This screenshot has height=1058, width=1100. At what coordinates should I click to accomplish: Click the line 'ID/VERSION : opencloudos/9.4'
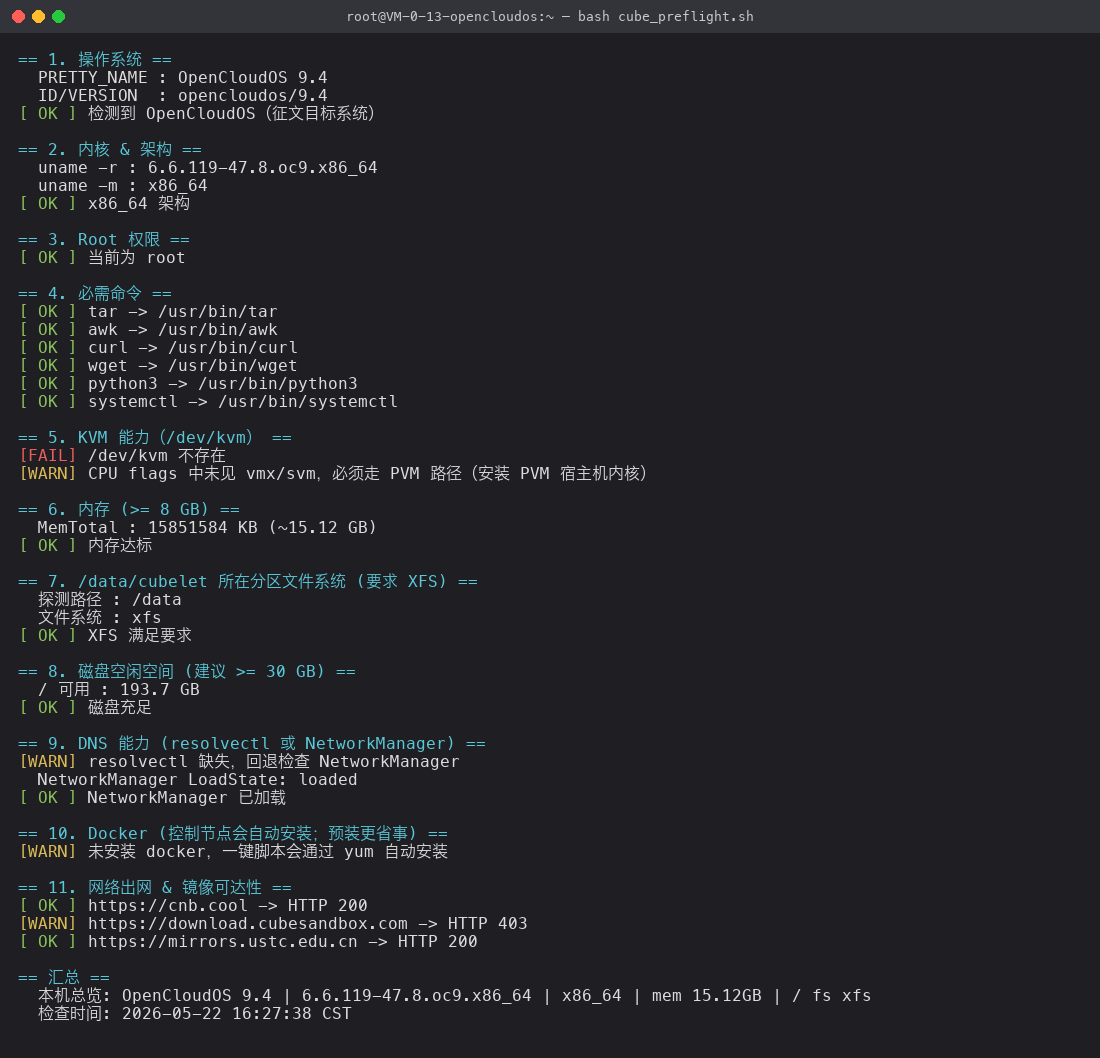182,95
